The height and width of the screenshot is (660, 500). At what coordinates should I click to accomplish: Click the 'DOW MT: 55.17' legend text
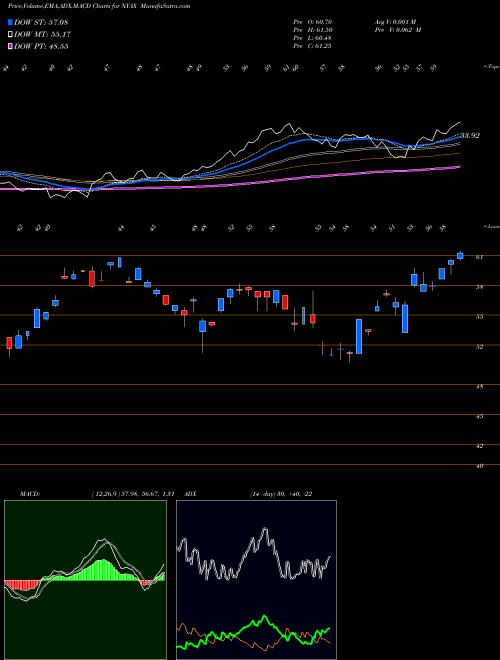[x=41, y=35]
